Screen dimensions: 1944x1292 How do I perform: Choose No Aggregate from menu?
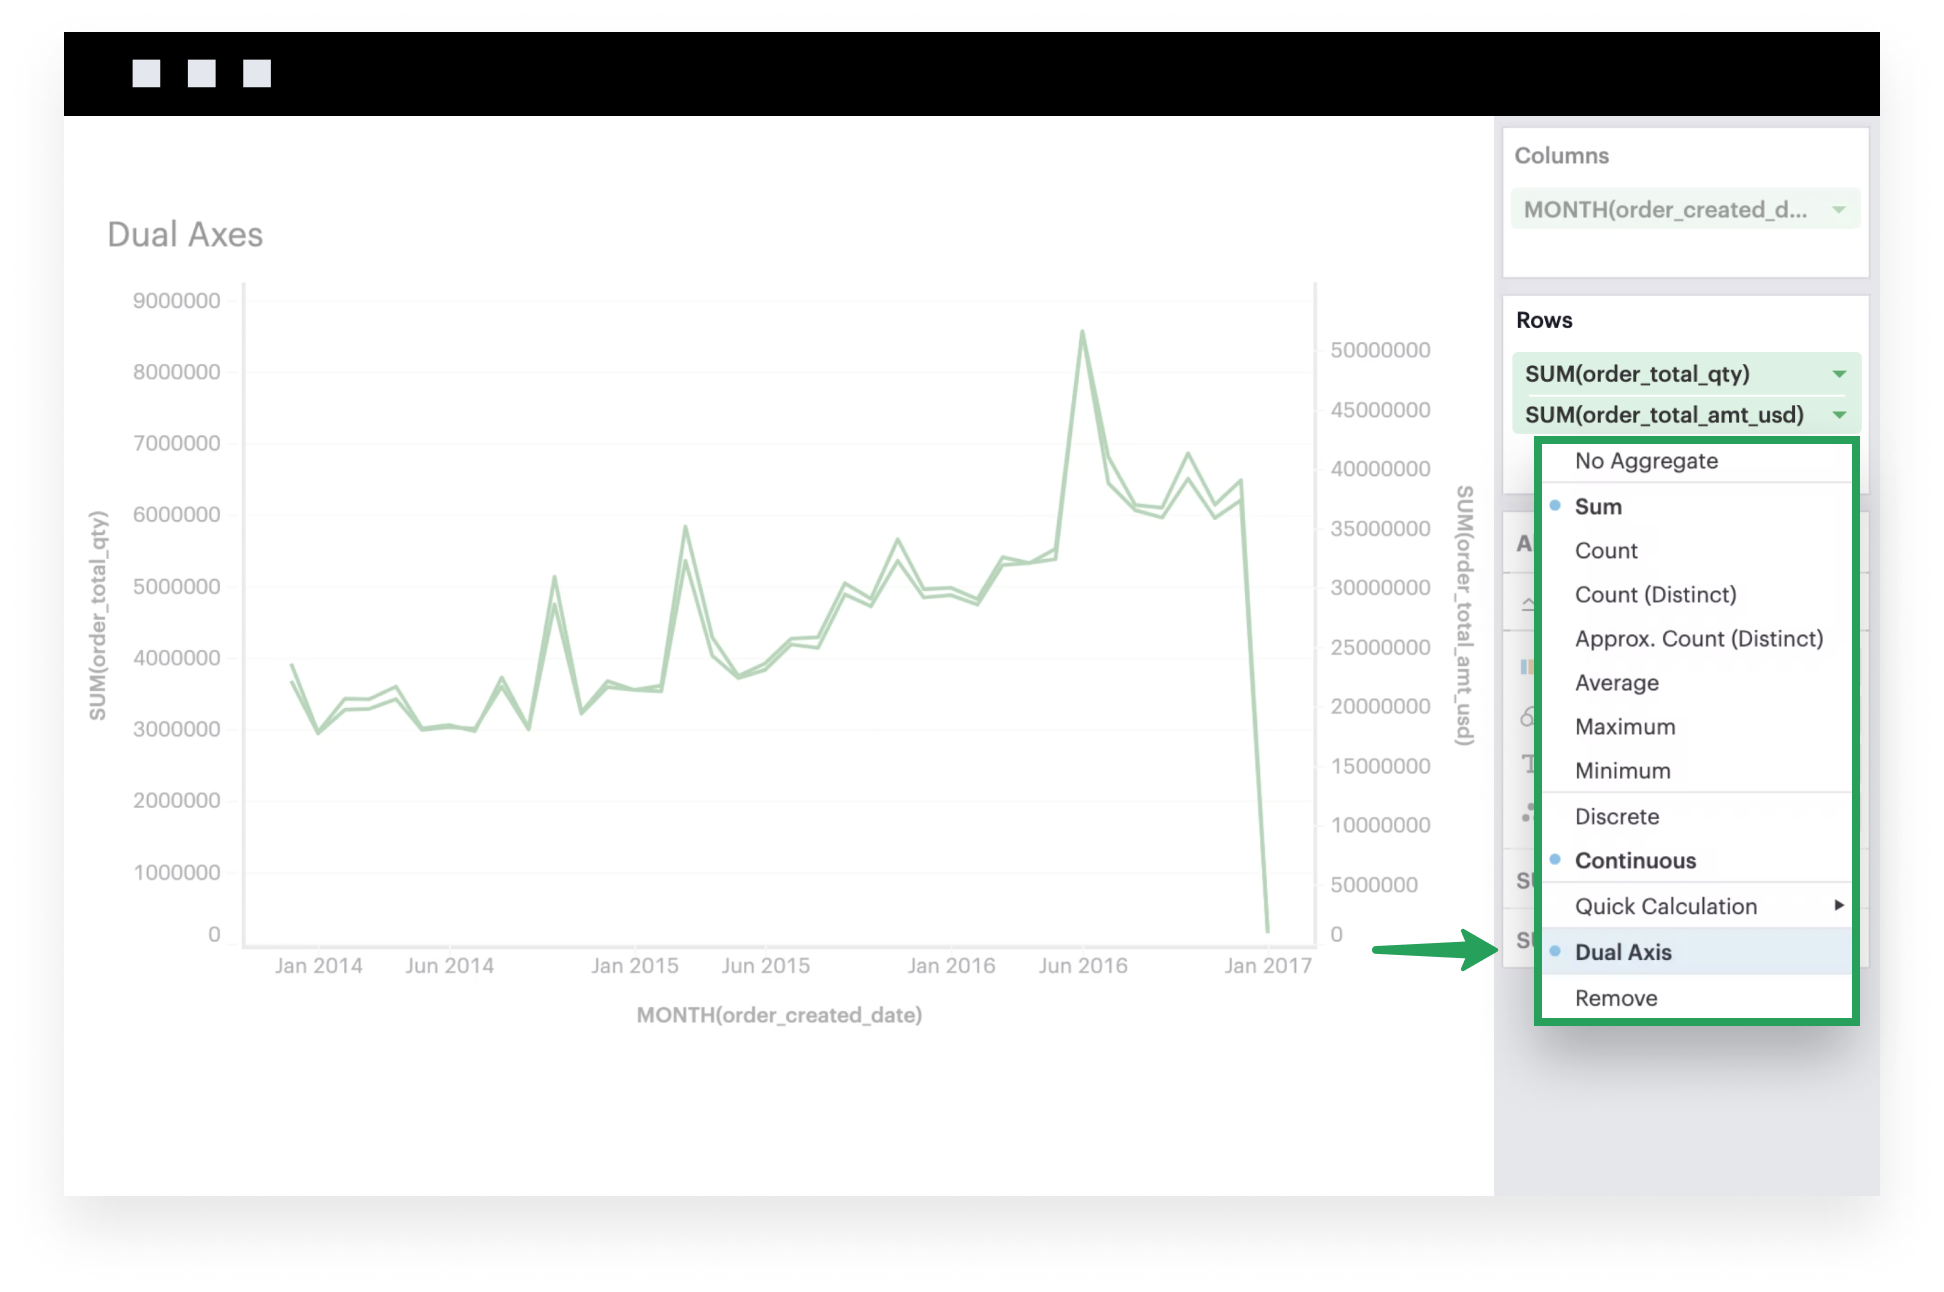click(1646, 461)
